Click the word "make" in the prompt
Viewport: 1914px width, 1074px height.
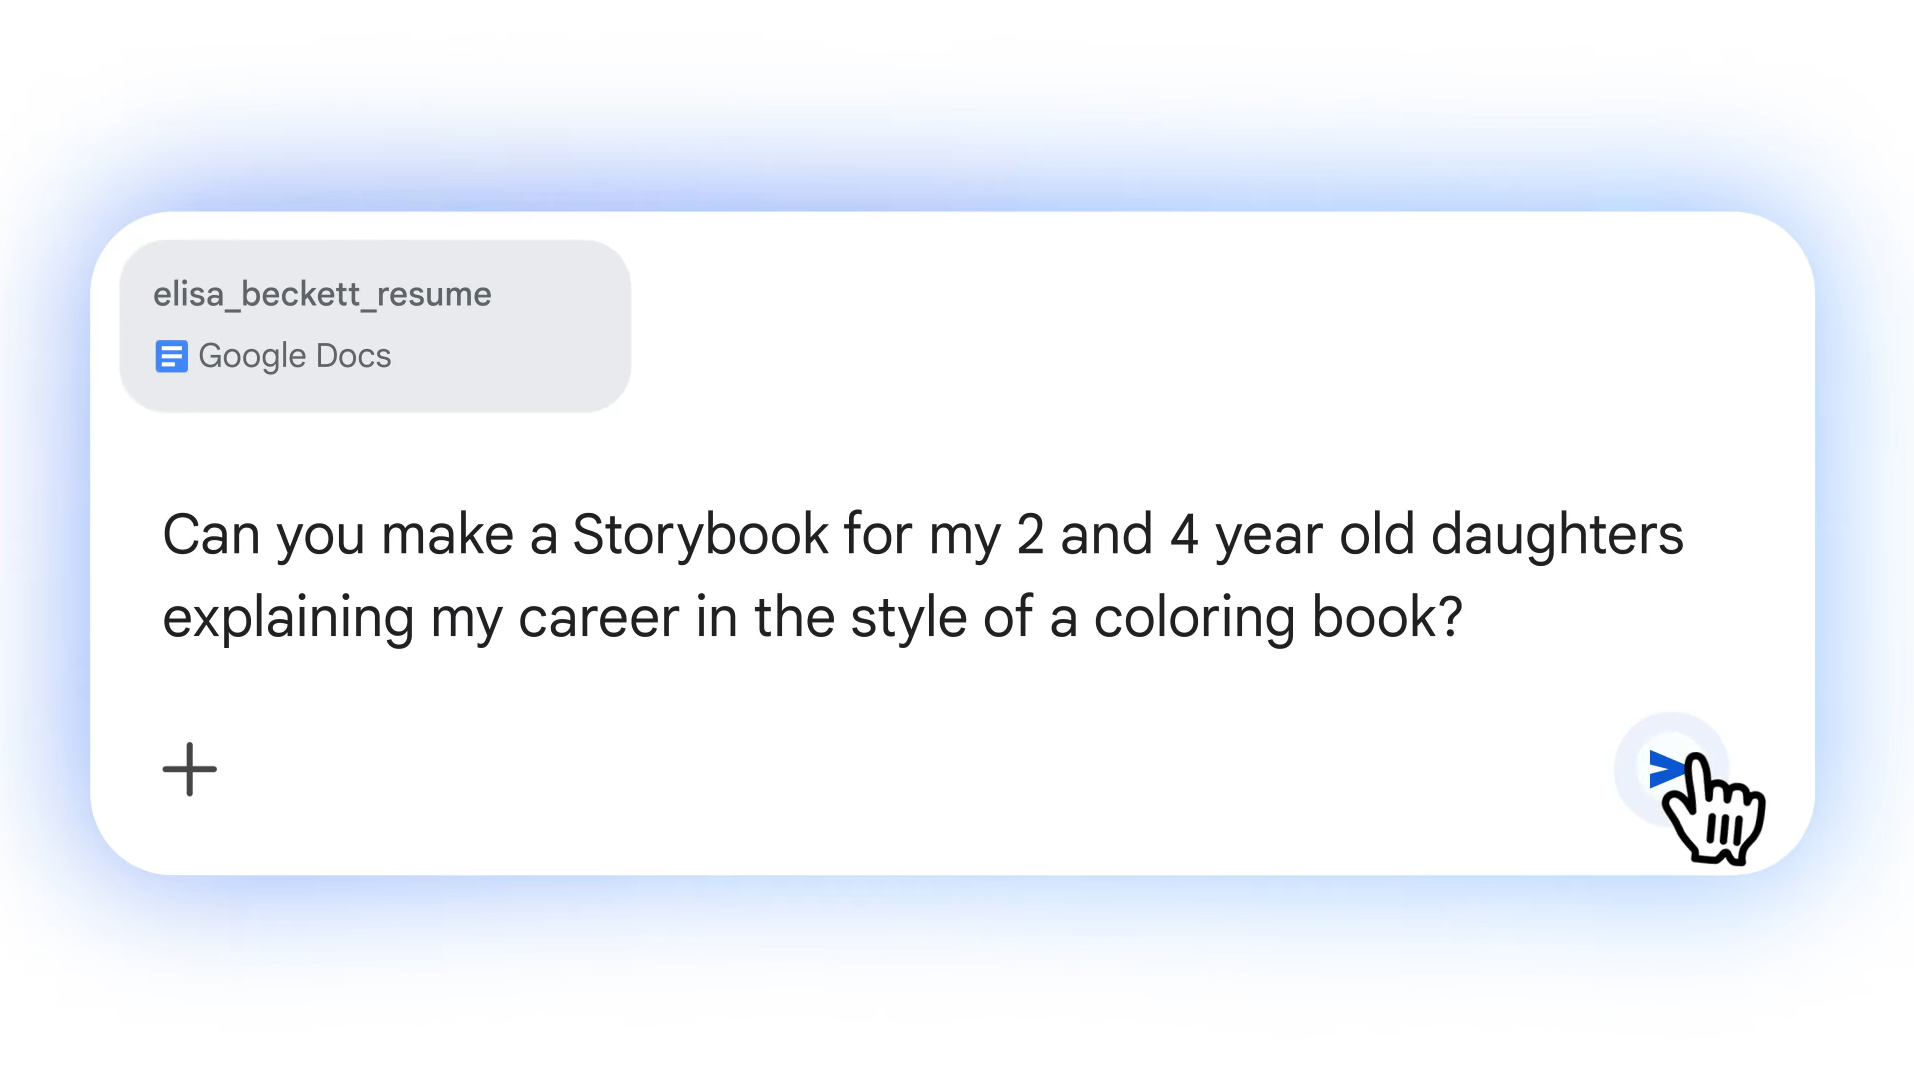[447, 534]
